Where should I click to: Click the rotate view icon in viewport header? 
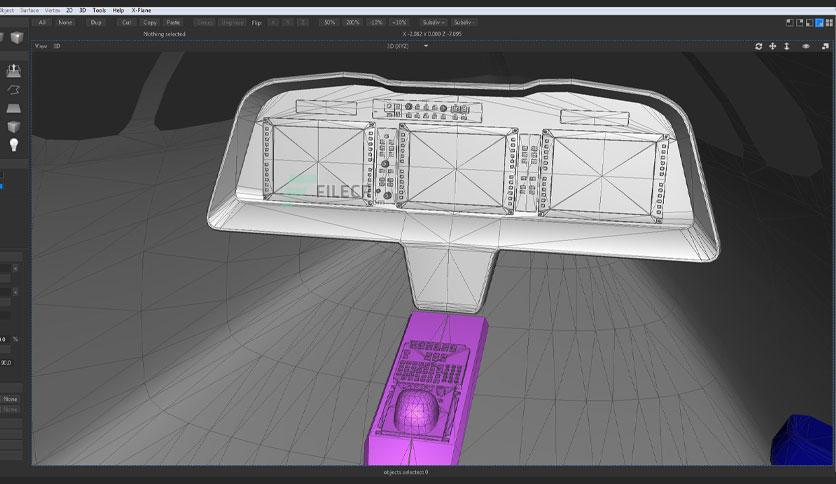(x=758, y=46)
